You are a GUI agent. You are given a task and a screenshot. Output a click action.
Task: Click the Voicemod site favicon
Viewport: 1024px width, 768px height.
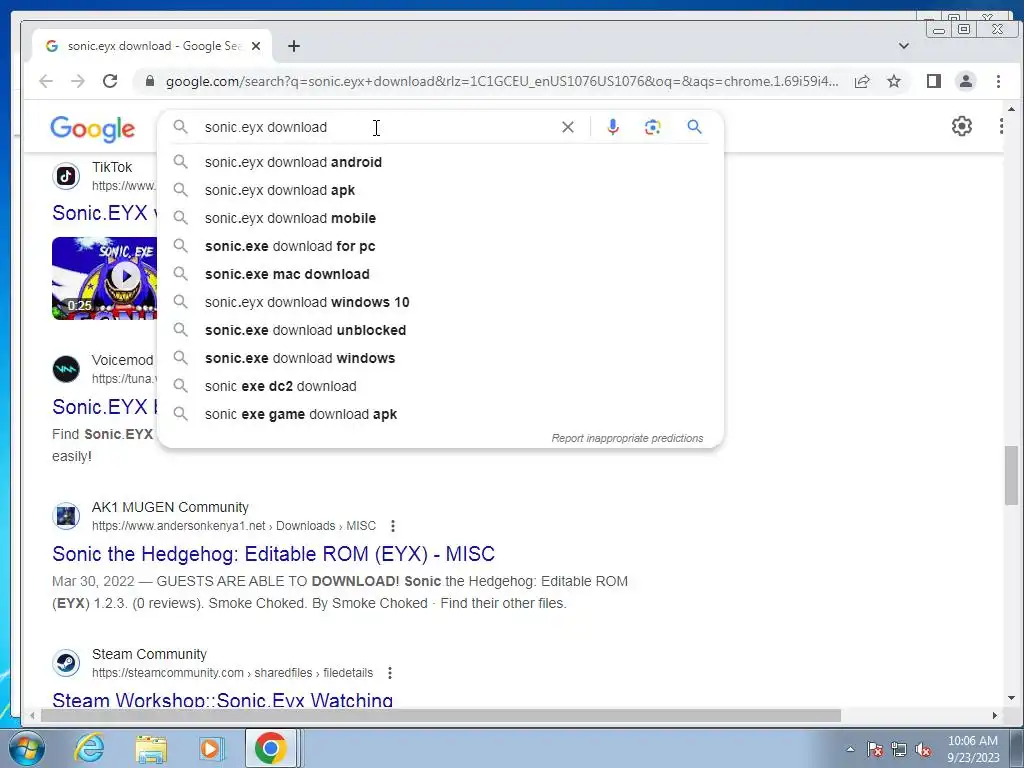(66, 369)
